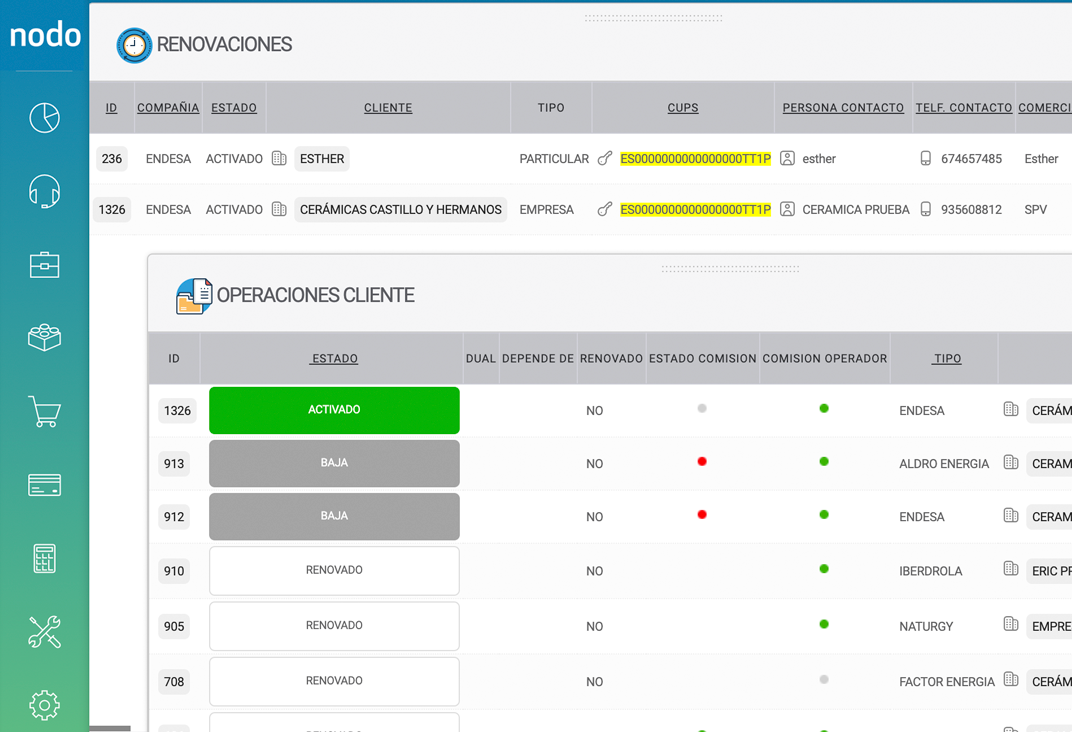Screen dimensions: 1072x732
Task: Click building icon beside CERÁMICAS CASTILLO Y HERMANOS
Action: (x=279, y=209)
